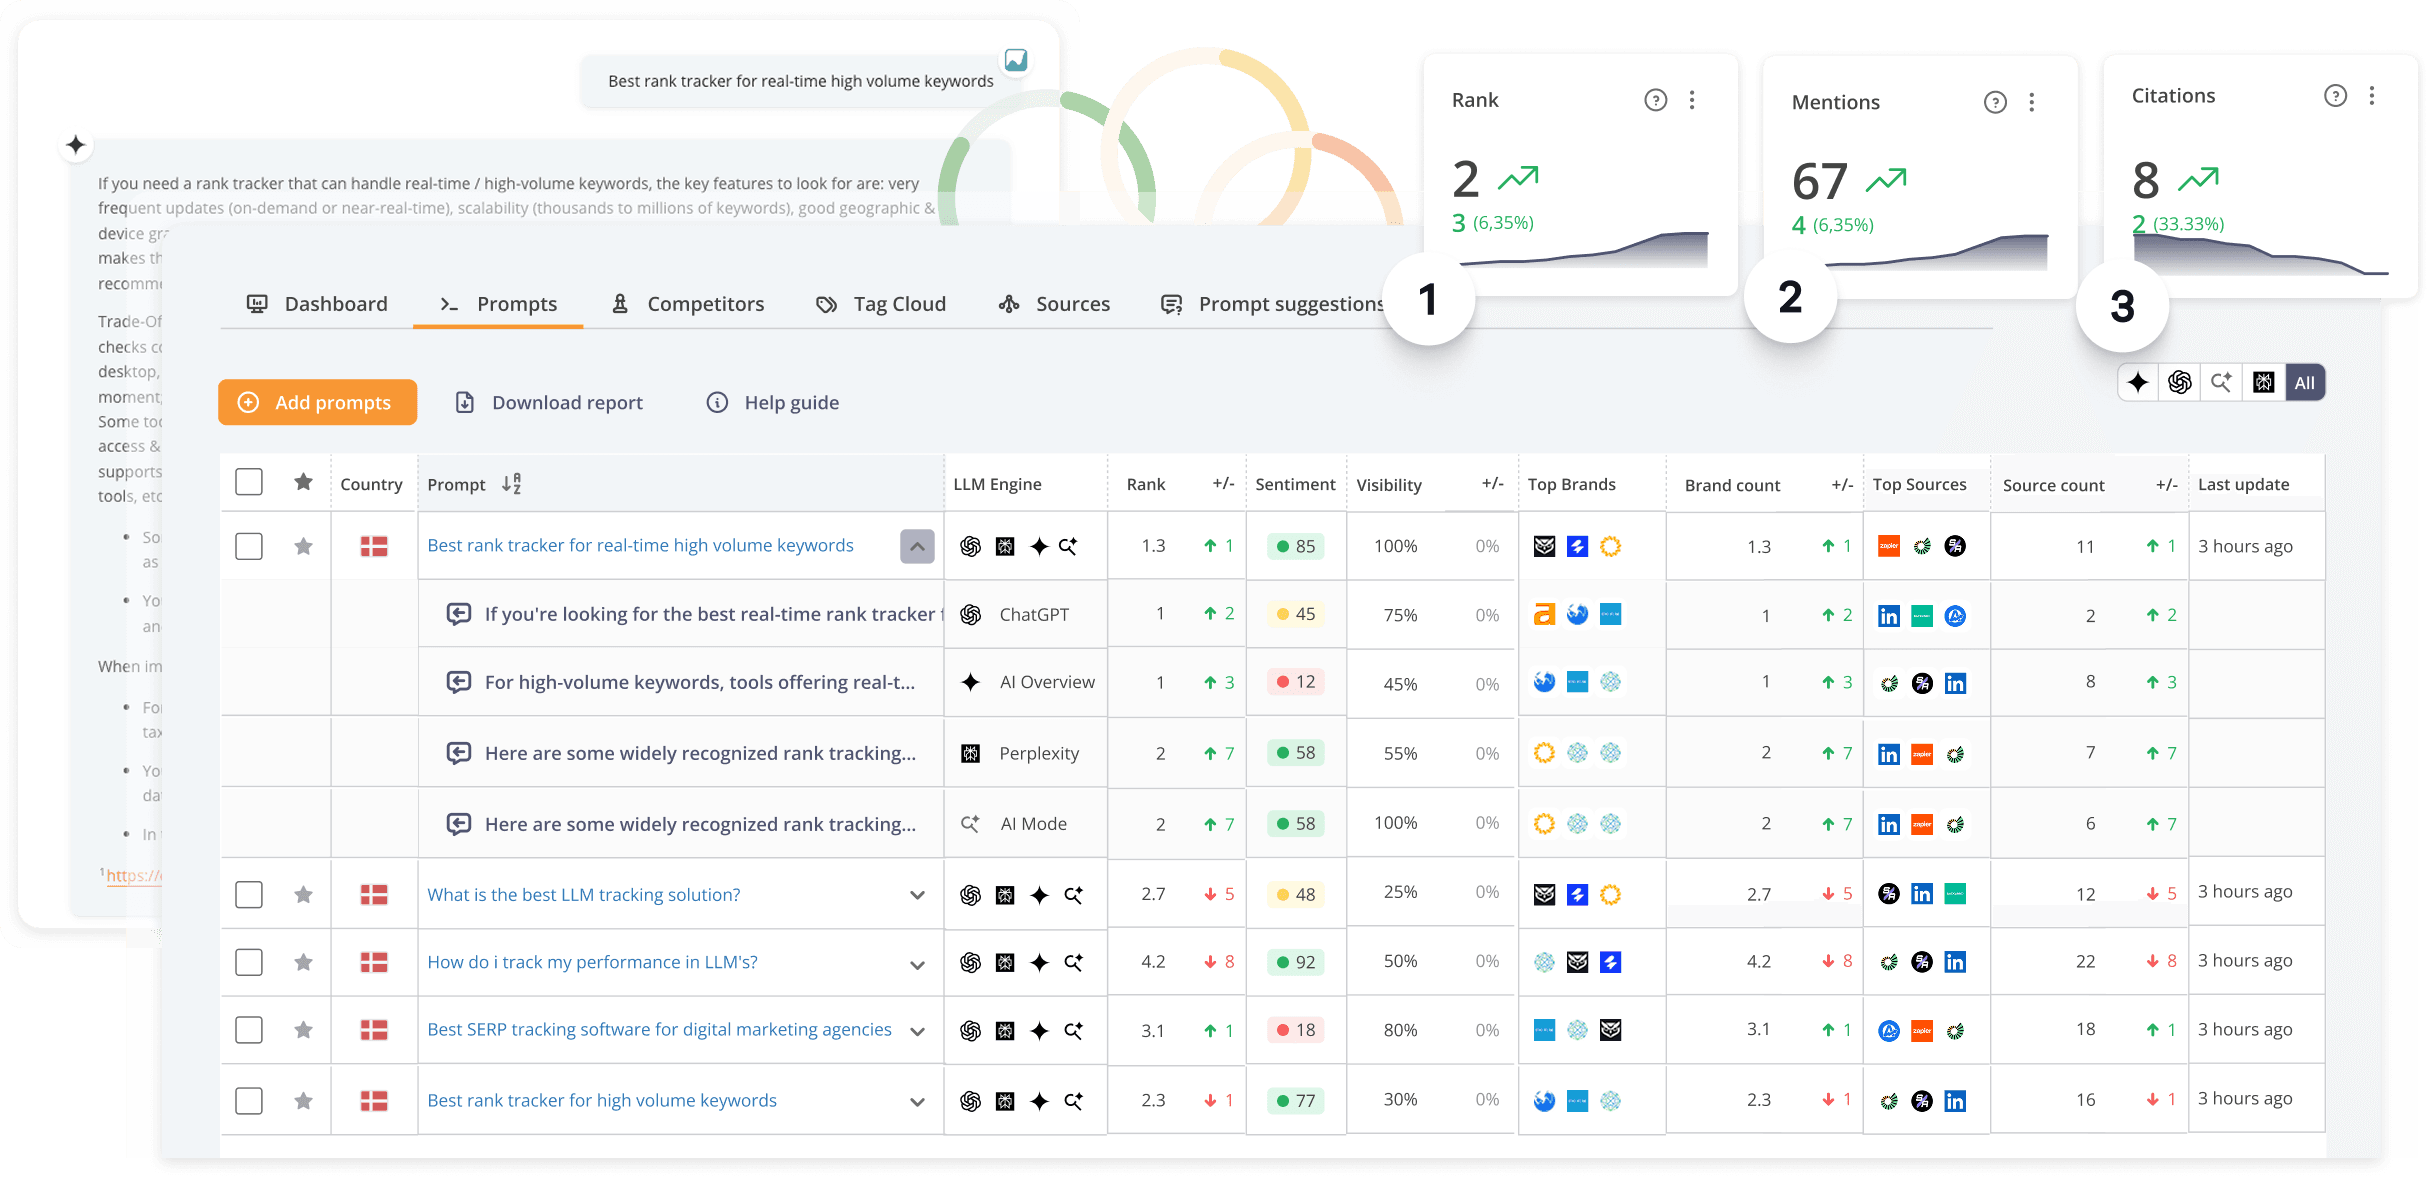Click the Citations card help icon
The image size is (2430, 1178).
pyautogui.click(x=2335, y=96)
